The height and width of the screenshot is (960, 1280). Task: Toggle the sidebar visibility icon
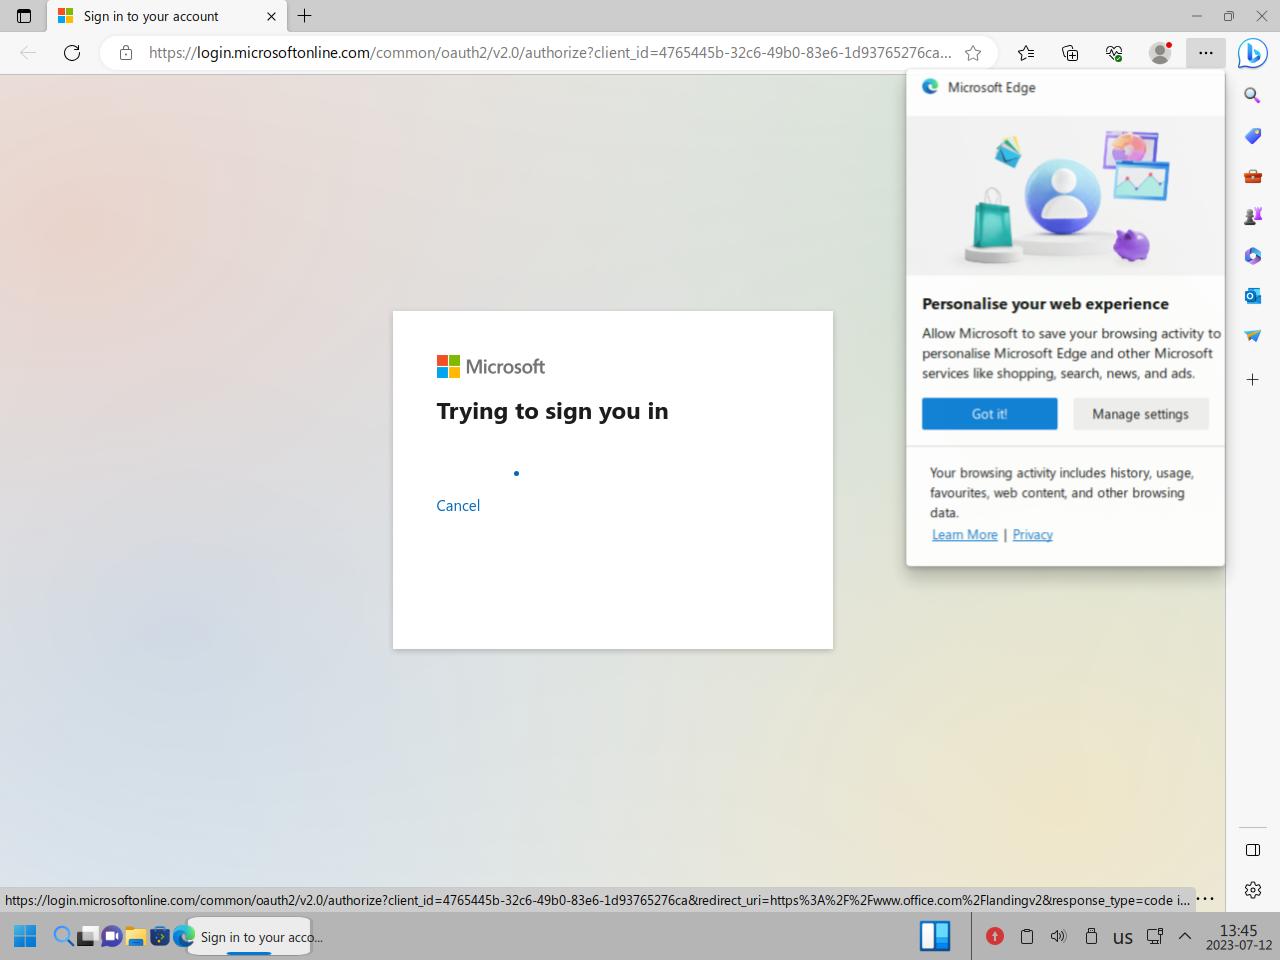pyautogui.click(x=1252, y=850)
